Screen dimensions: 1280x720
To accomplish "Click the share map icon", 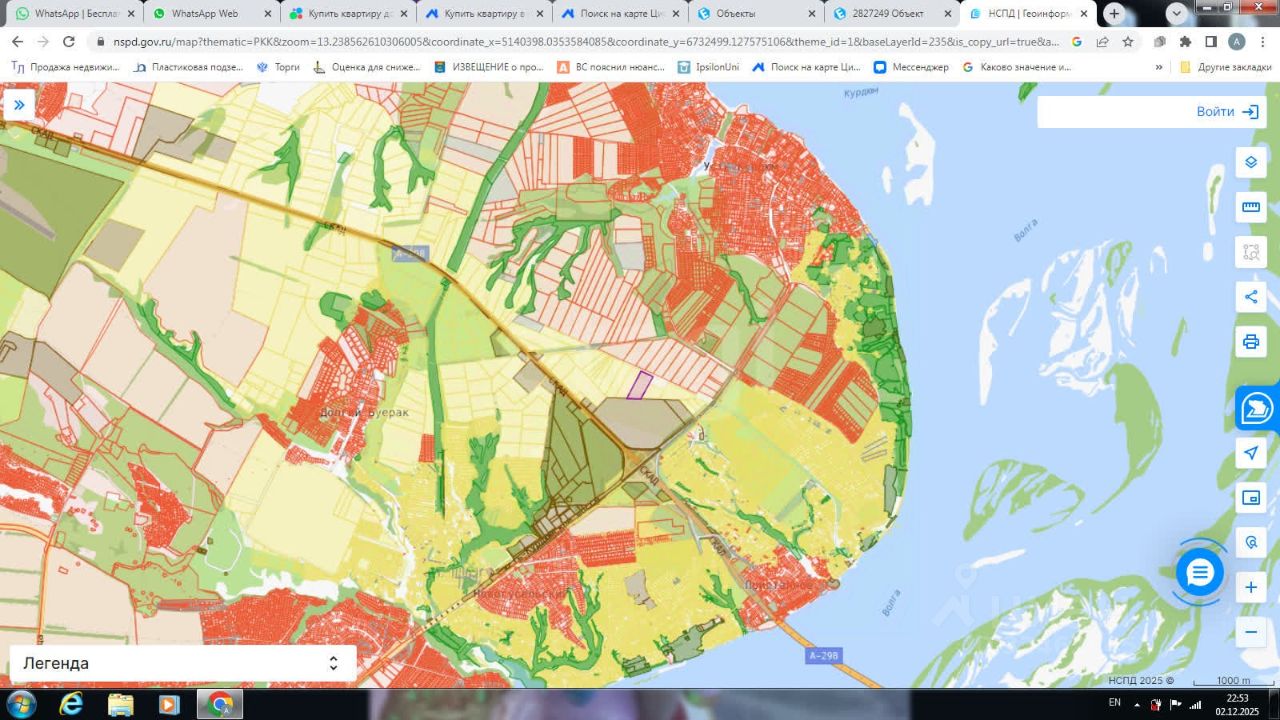I will pyautogui.click(x=1250, y=296).
